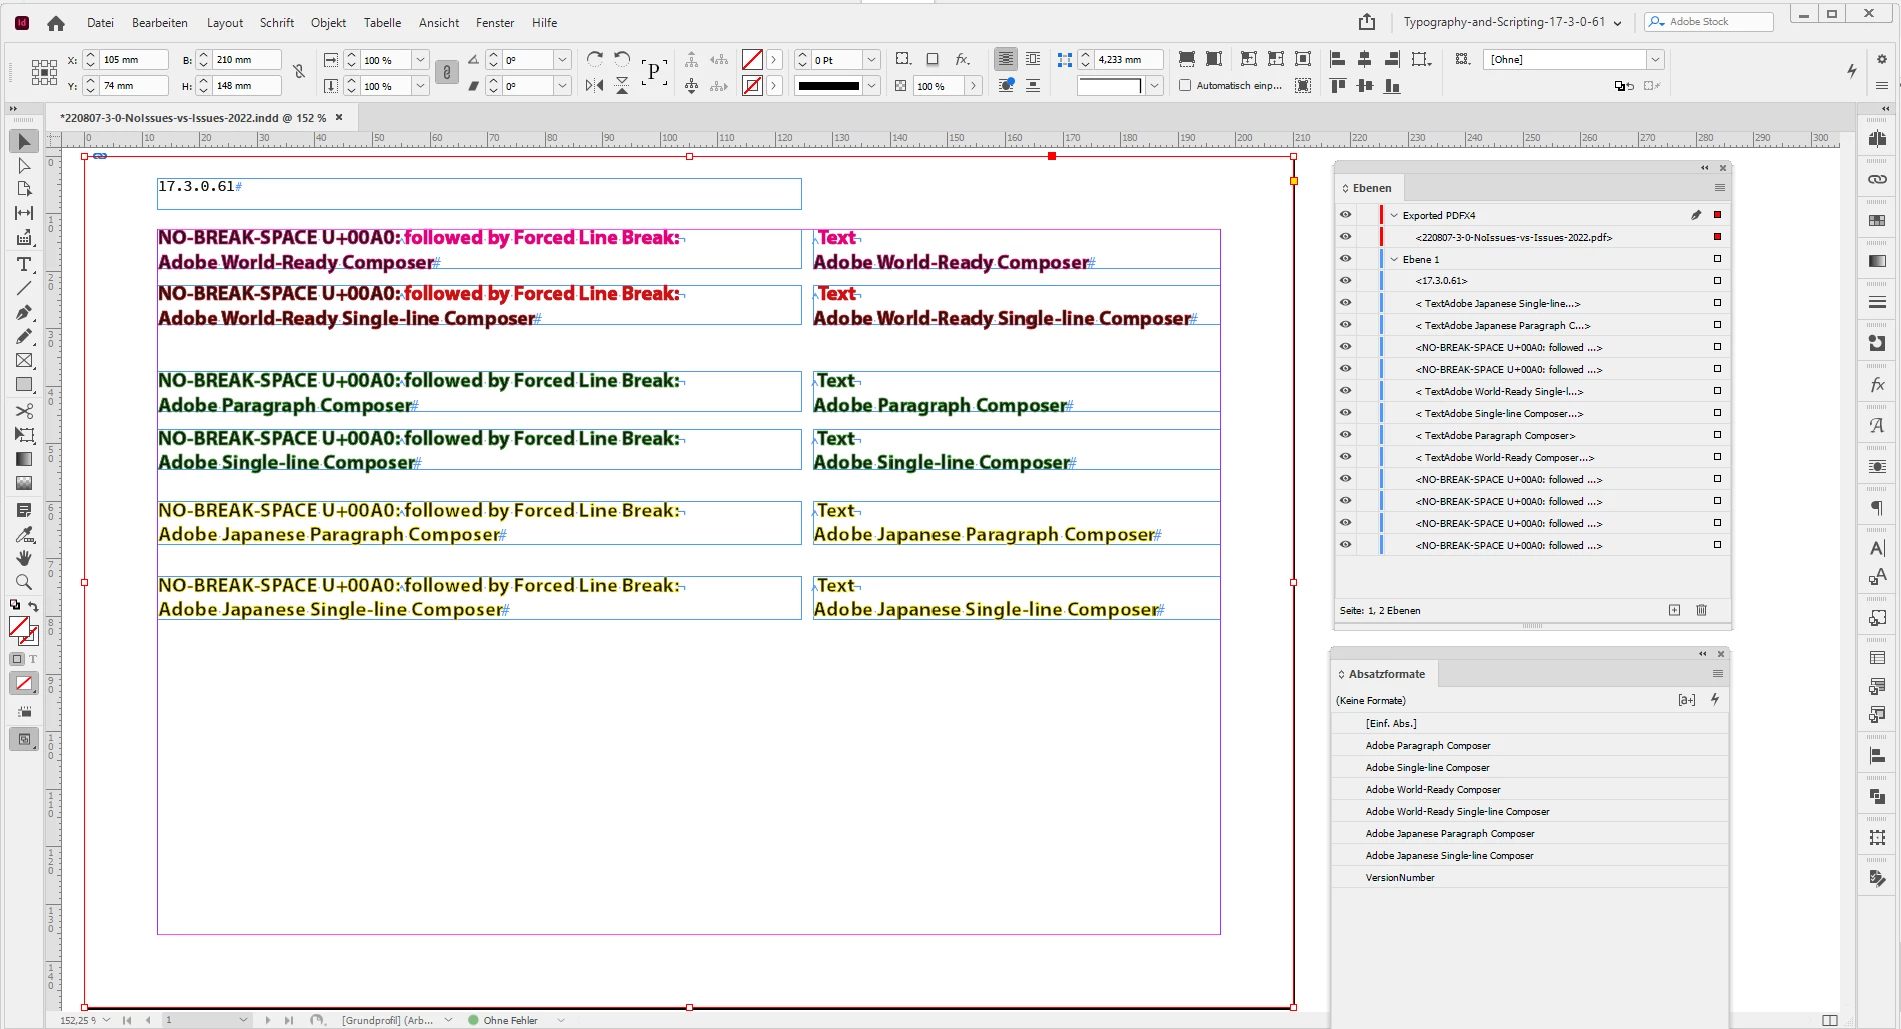Click the effects fx icon in control bar

[x=962, y=59]
